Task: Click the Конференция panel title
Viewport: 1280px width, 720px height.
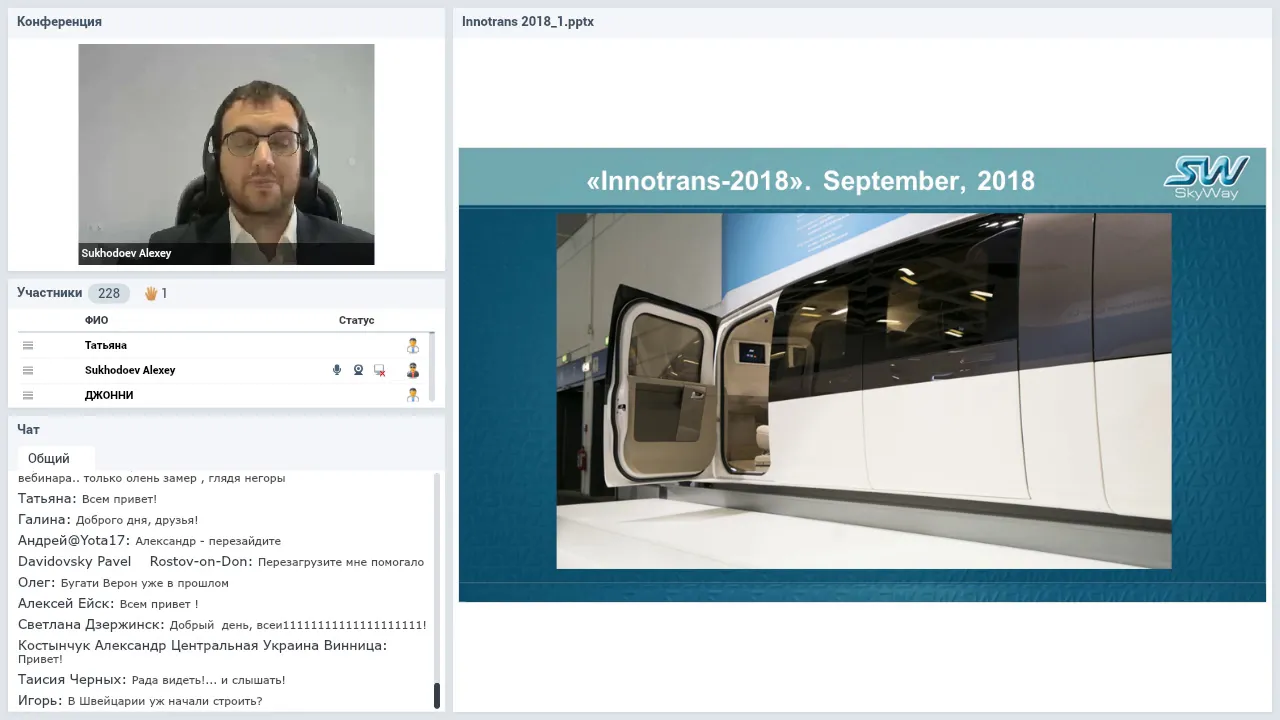Action: click(59, 21)
